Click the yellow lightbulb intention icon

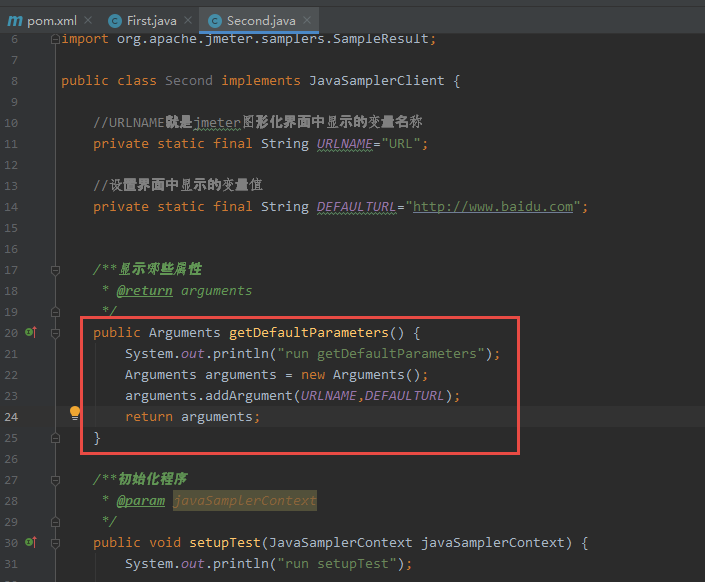[x=74, y=412]
